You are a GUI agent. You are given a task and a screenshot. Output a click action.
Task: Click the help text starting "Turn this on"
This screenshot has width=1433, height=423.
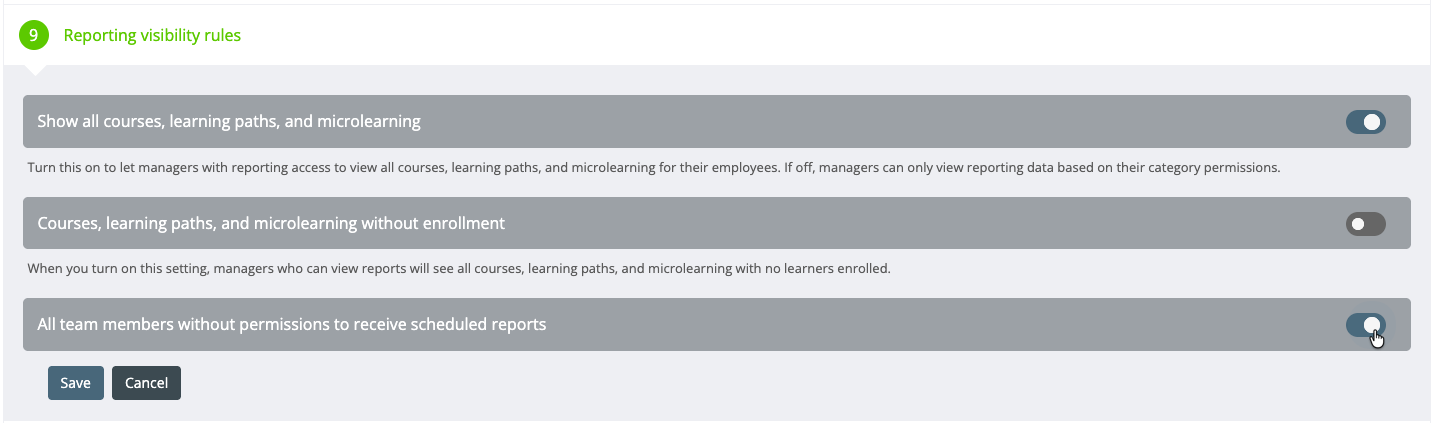point(653,168)
